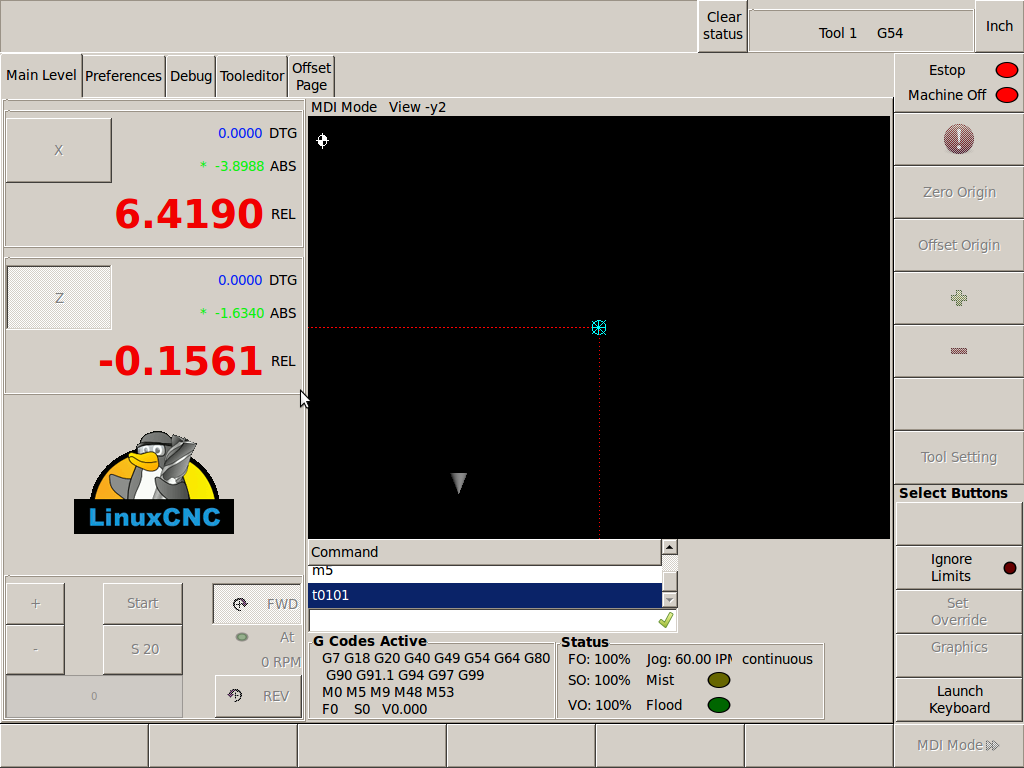Toggle the Flood coolant LED

pos(718,705)
